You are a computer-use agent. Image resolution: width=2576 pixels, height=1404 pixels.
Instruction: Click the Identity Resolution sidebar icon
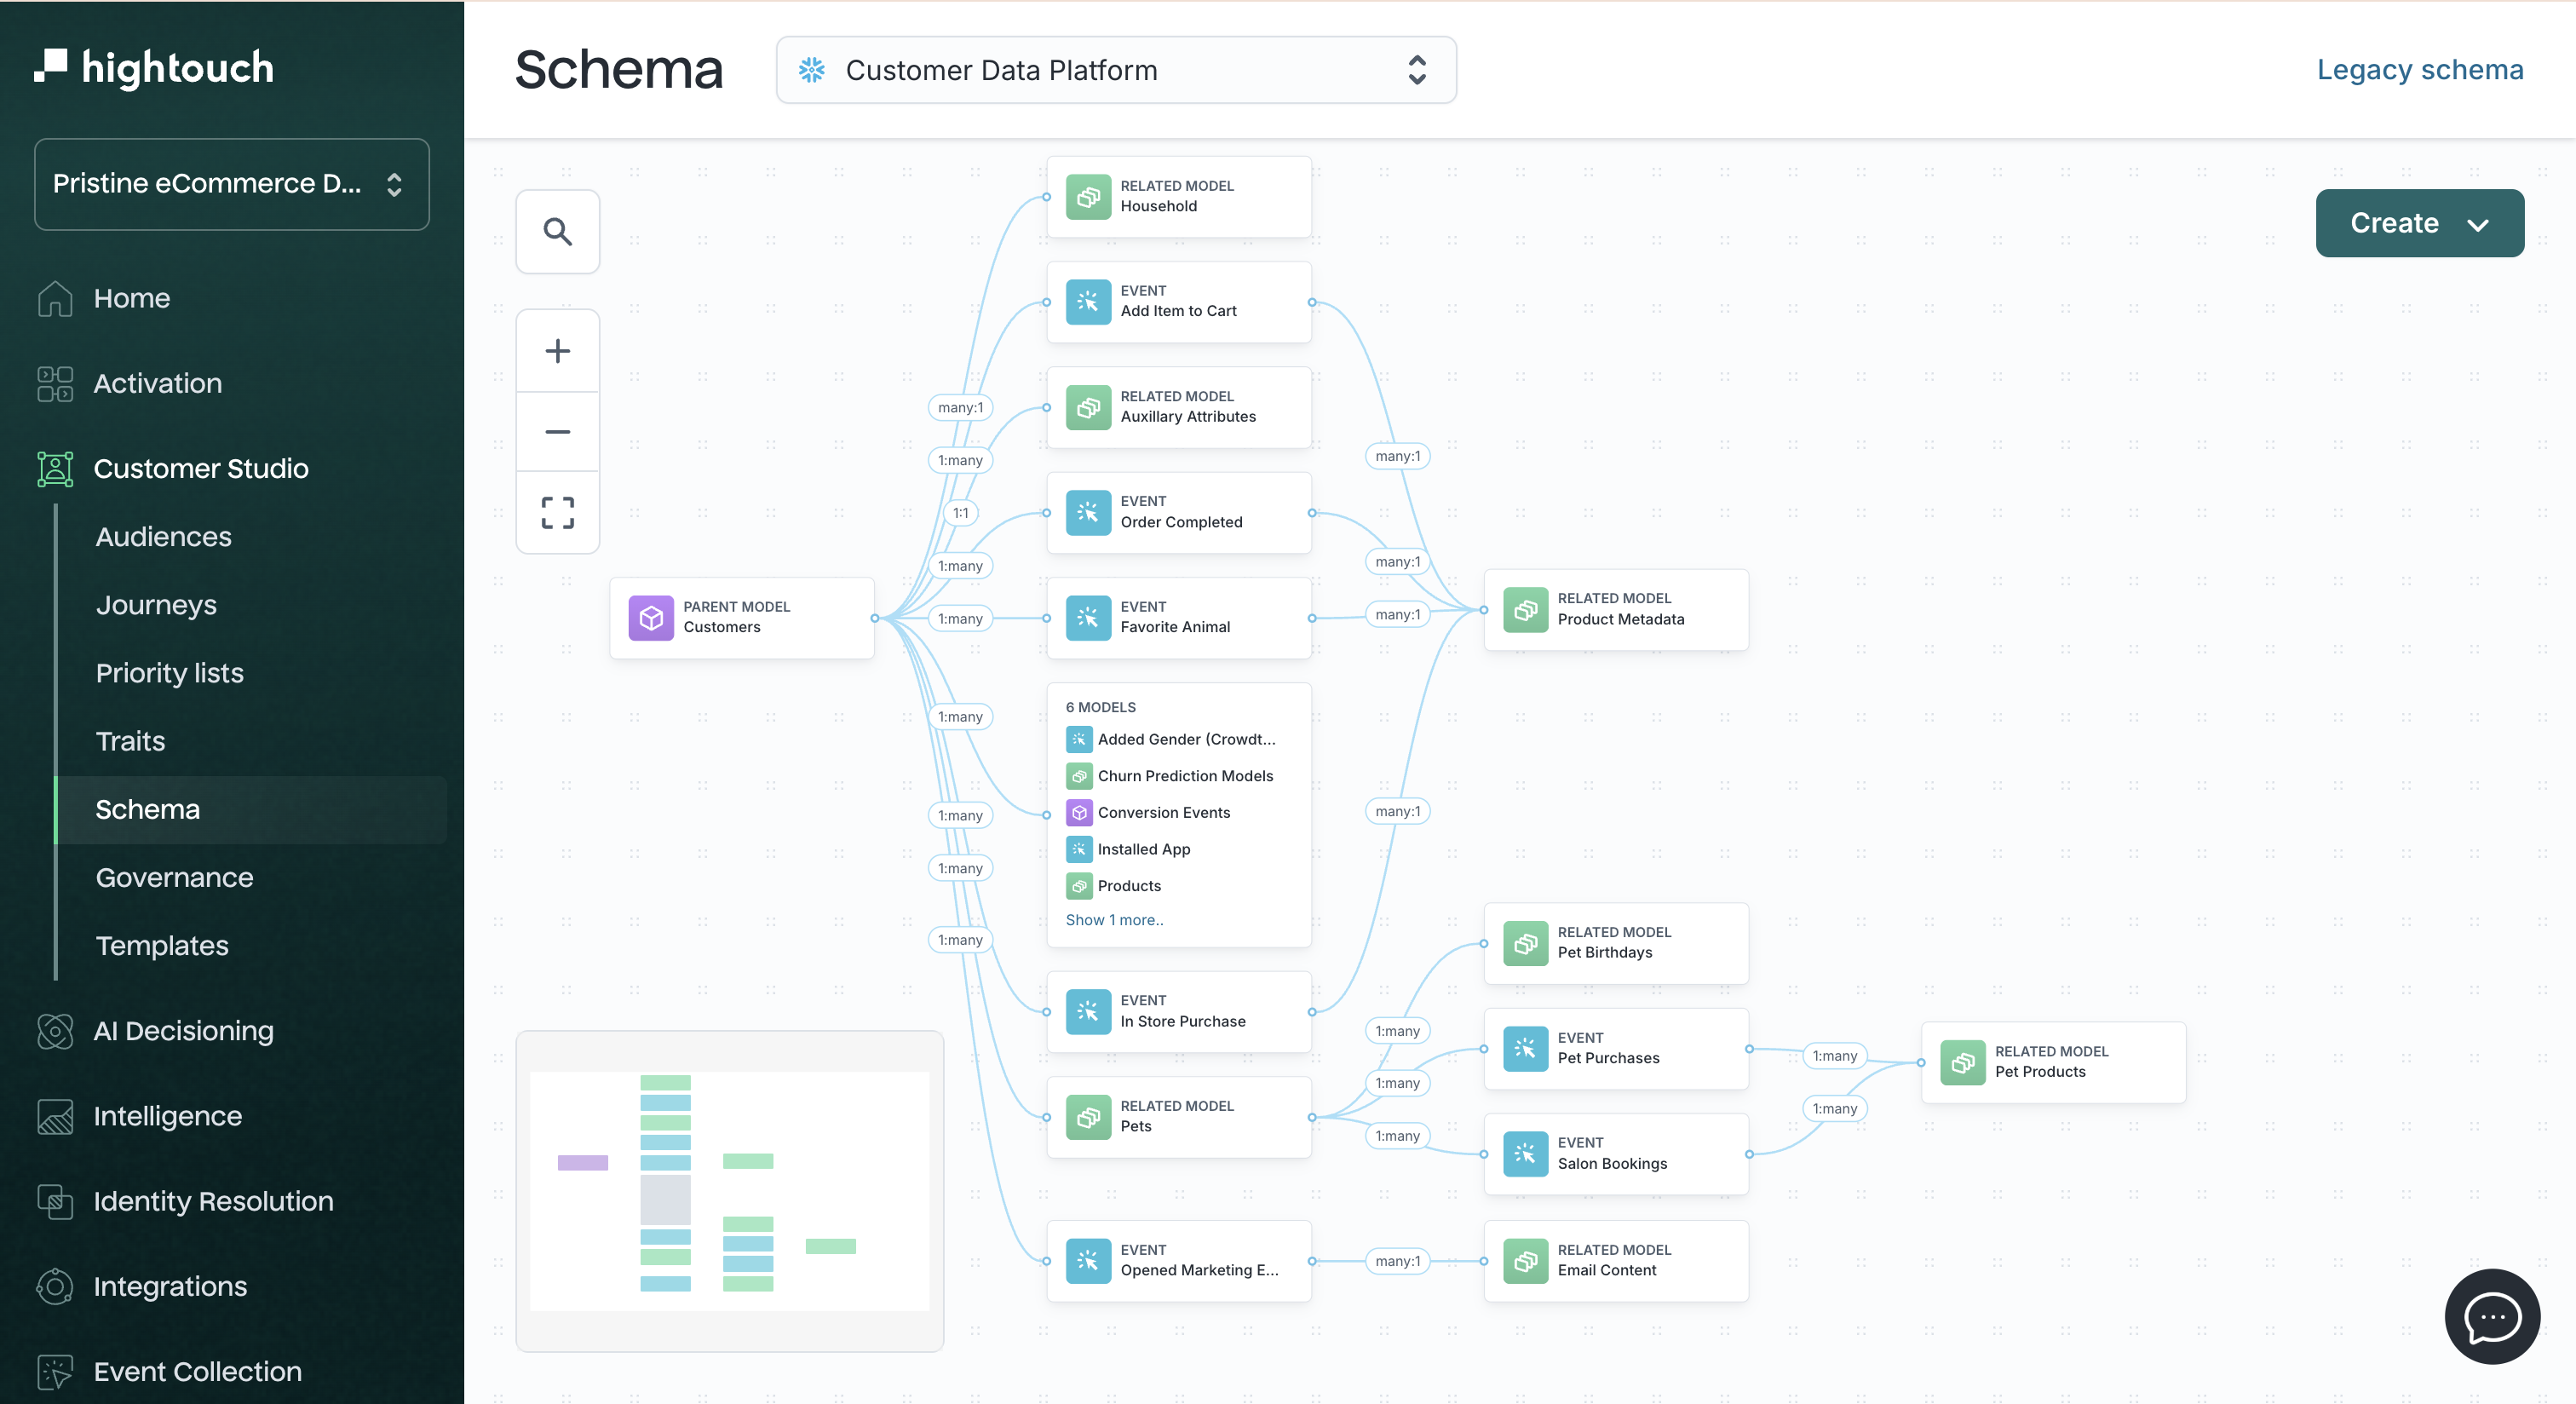tap(55, 1201)
